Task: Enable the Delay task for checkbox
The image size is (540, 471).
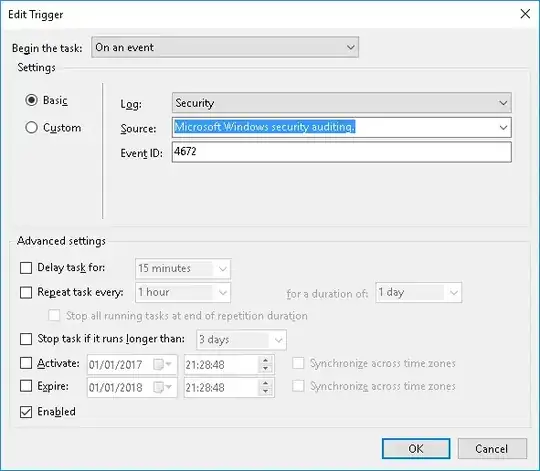Action: [x=26, y=268]
